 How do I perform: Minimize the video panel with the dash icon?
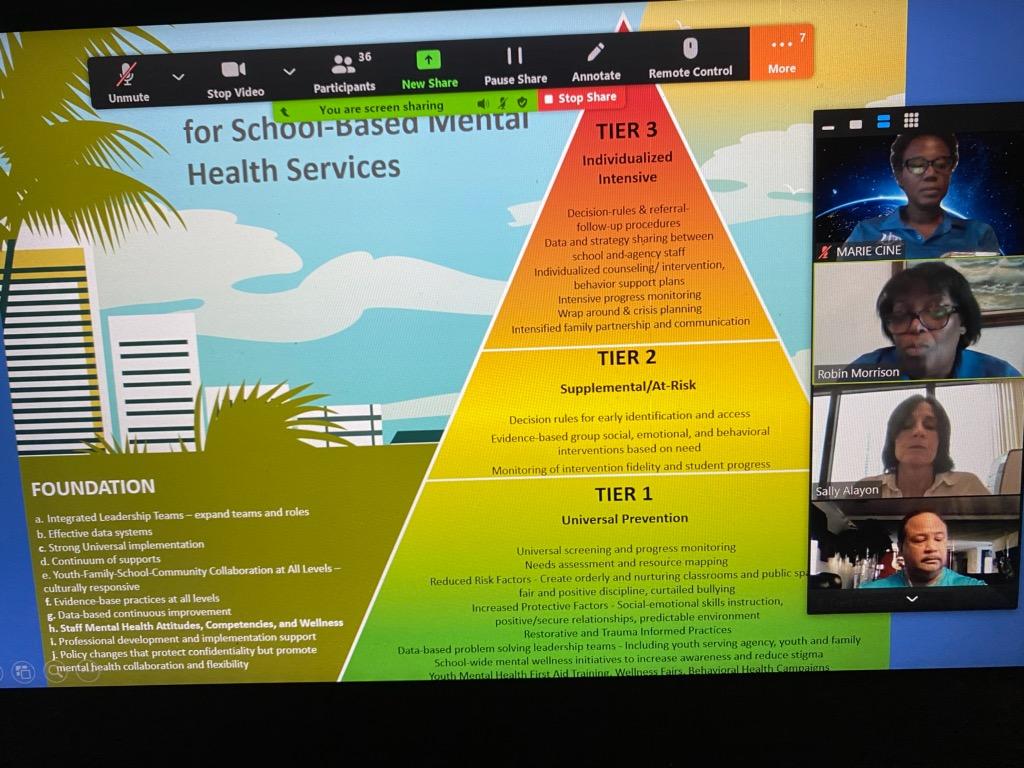click(x=828, y=127)
